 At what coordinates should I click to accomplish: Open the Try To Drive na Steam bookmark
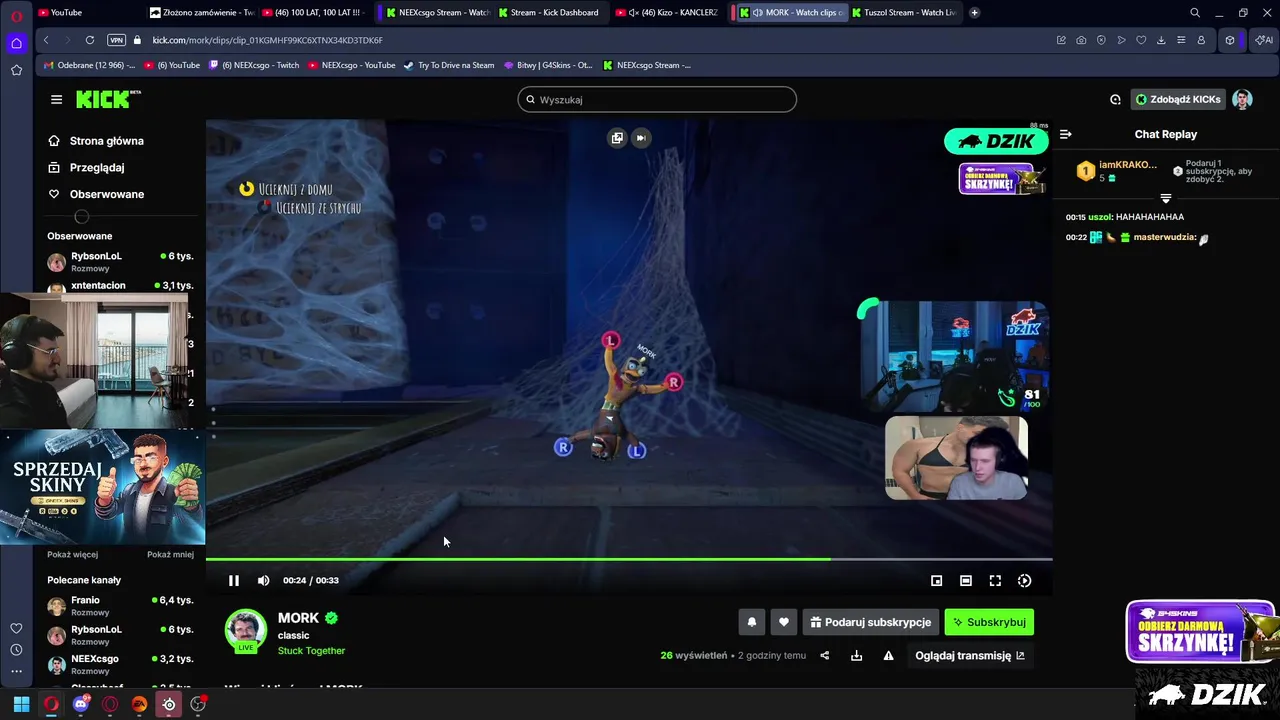point(448,65)
